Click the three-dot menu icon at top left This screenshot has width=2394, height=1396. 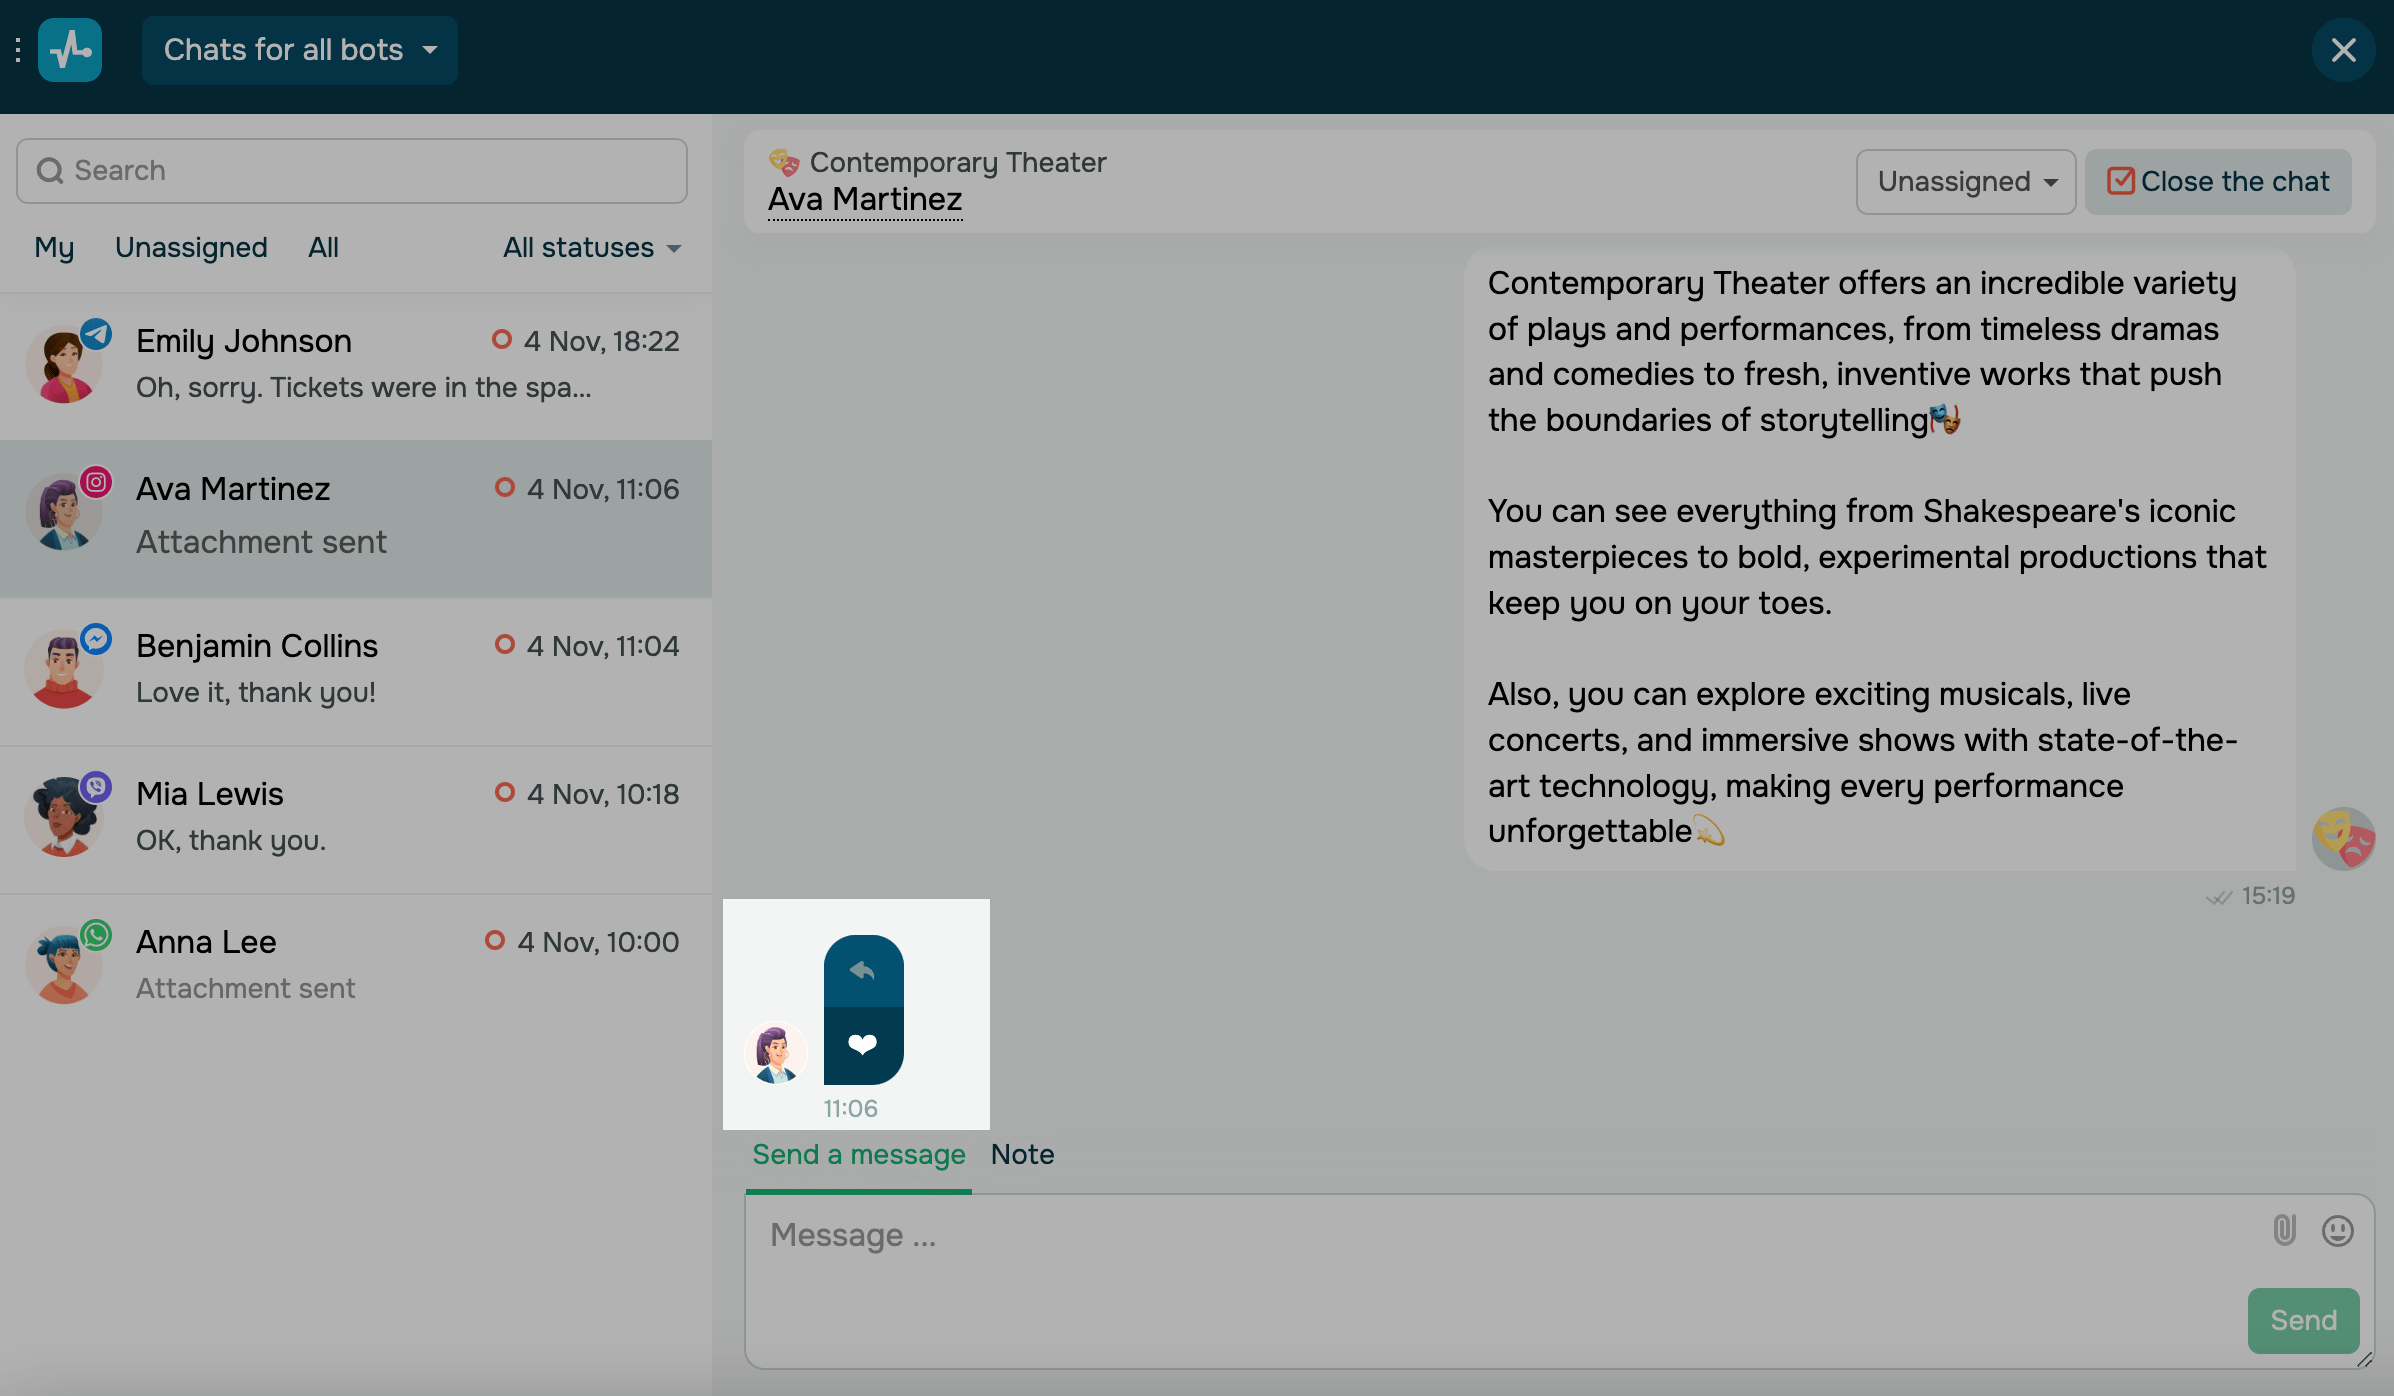pos(18,50)
